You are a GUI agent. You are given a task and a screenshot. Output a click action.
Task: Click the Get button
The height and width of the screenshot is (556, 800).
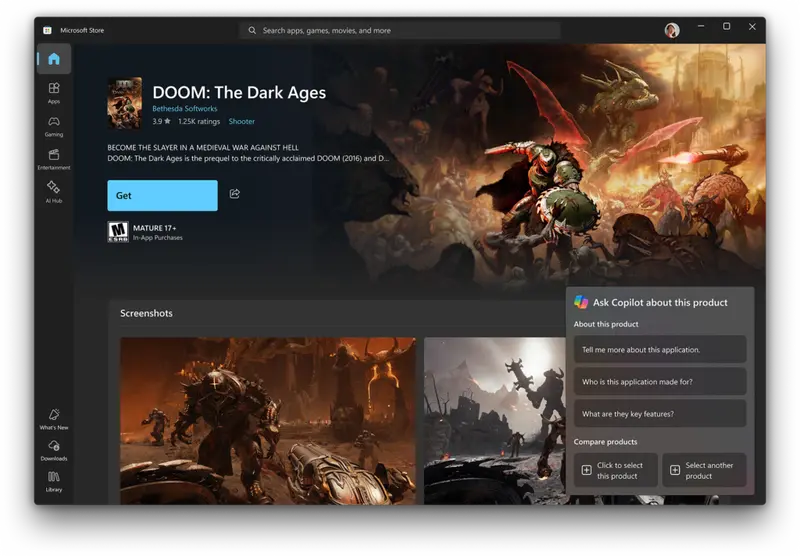[162, 195]
